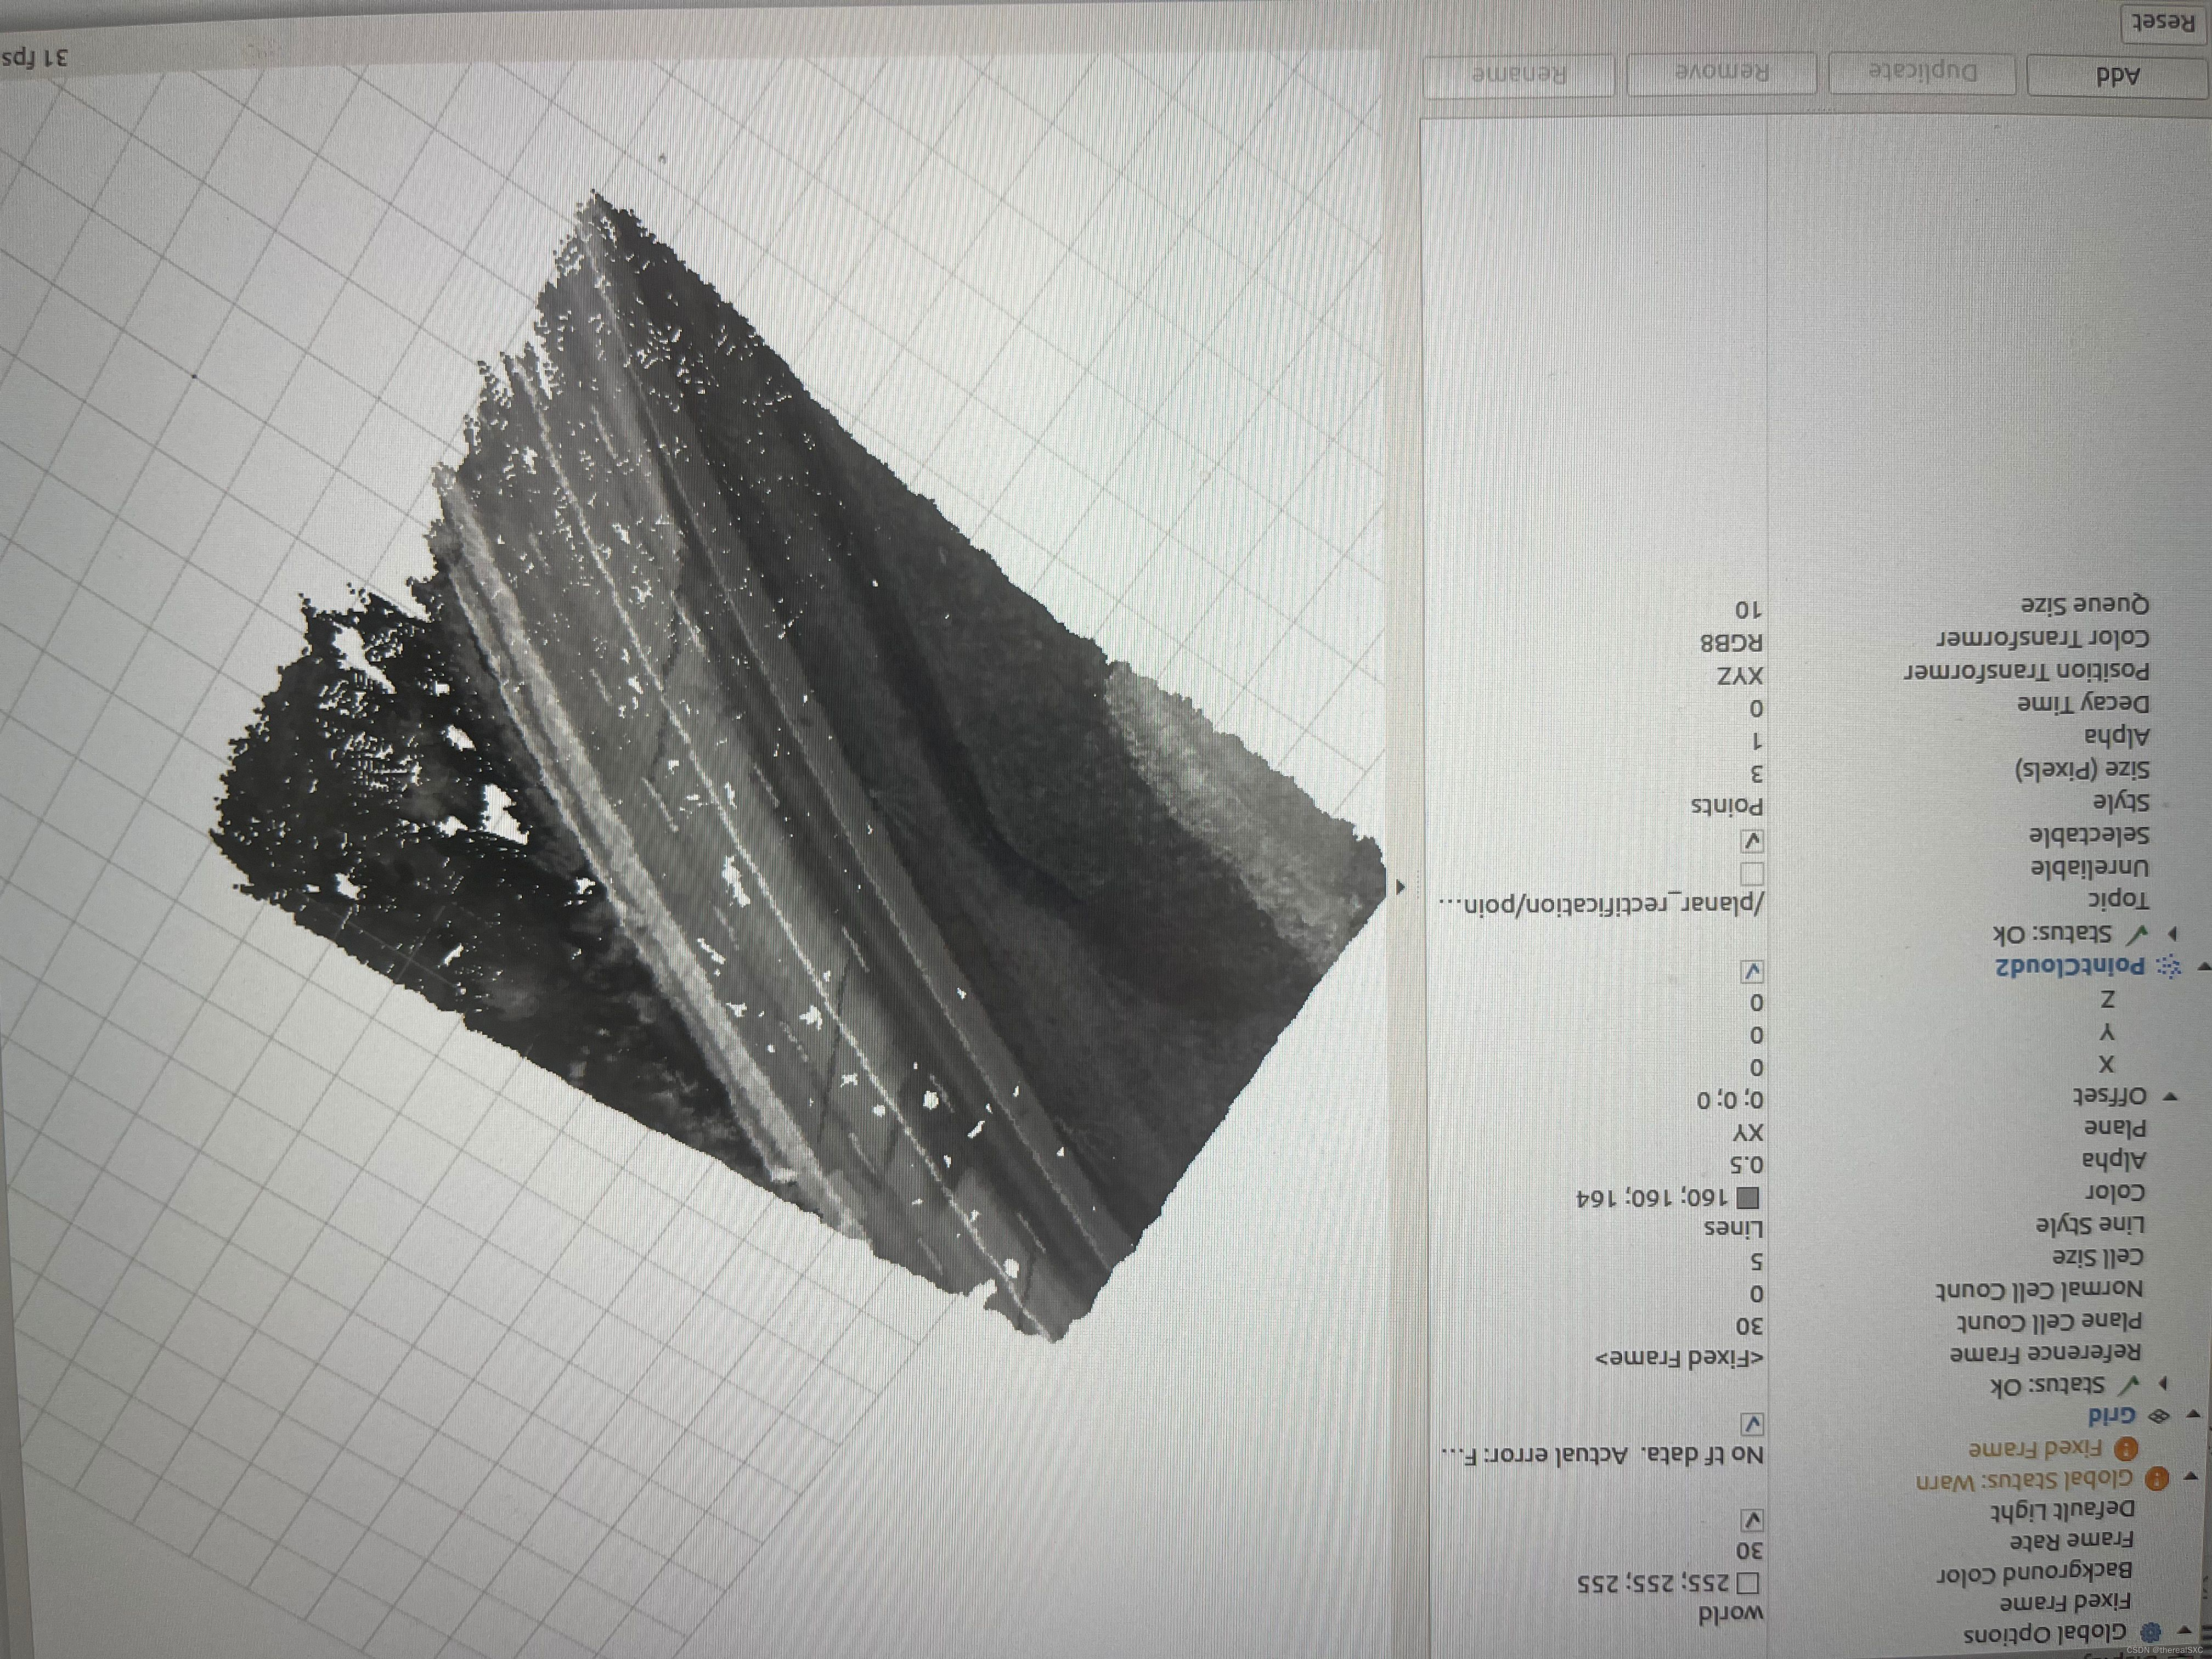Click the Displays panel collapse arrow handle

coord(1400,886)
